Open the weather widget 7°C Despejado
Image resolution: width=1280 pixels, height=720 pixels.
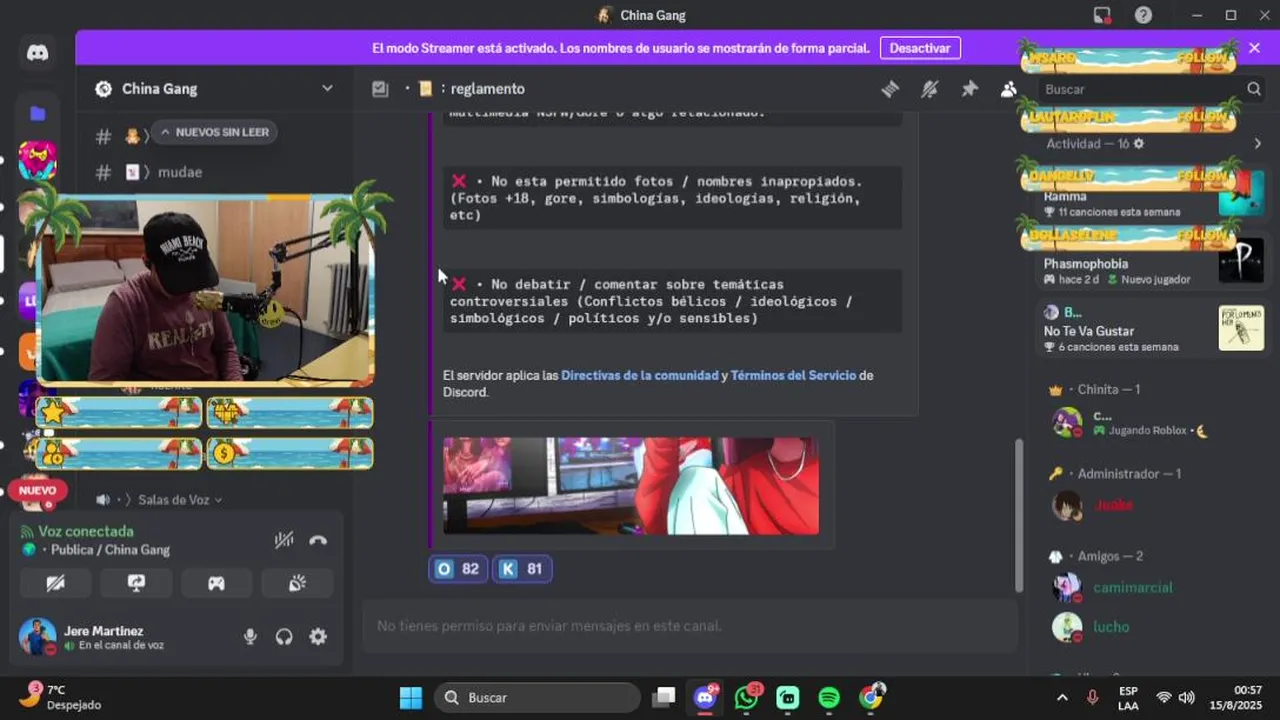(60, 697)
